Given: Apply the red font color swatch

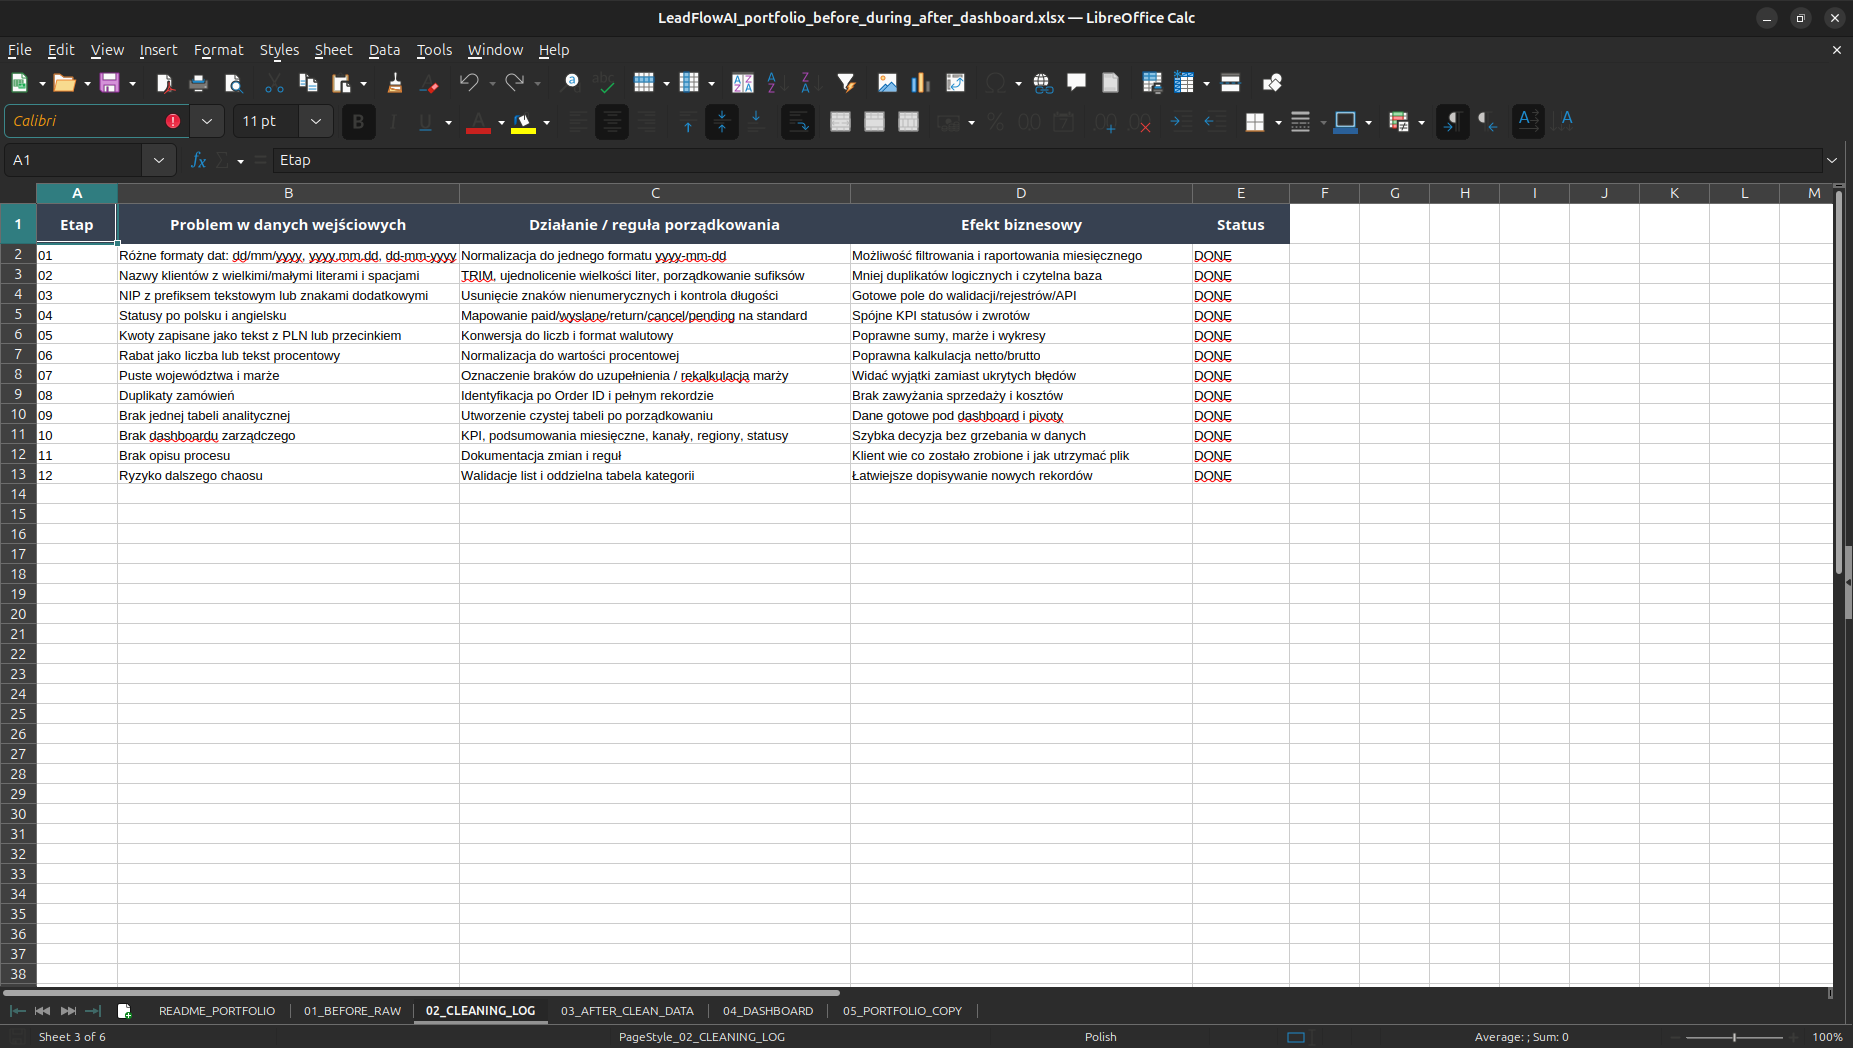Looking at the screenshot, I should point(479,122).
